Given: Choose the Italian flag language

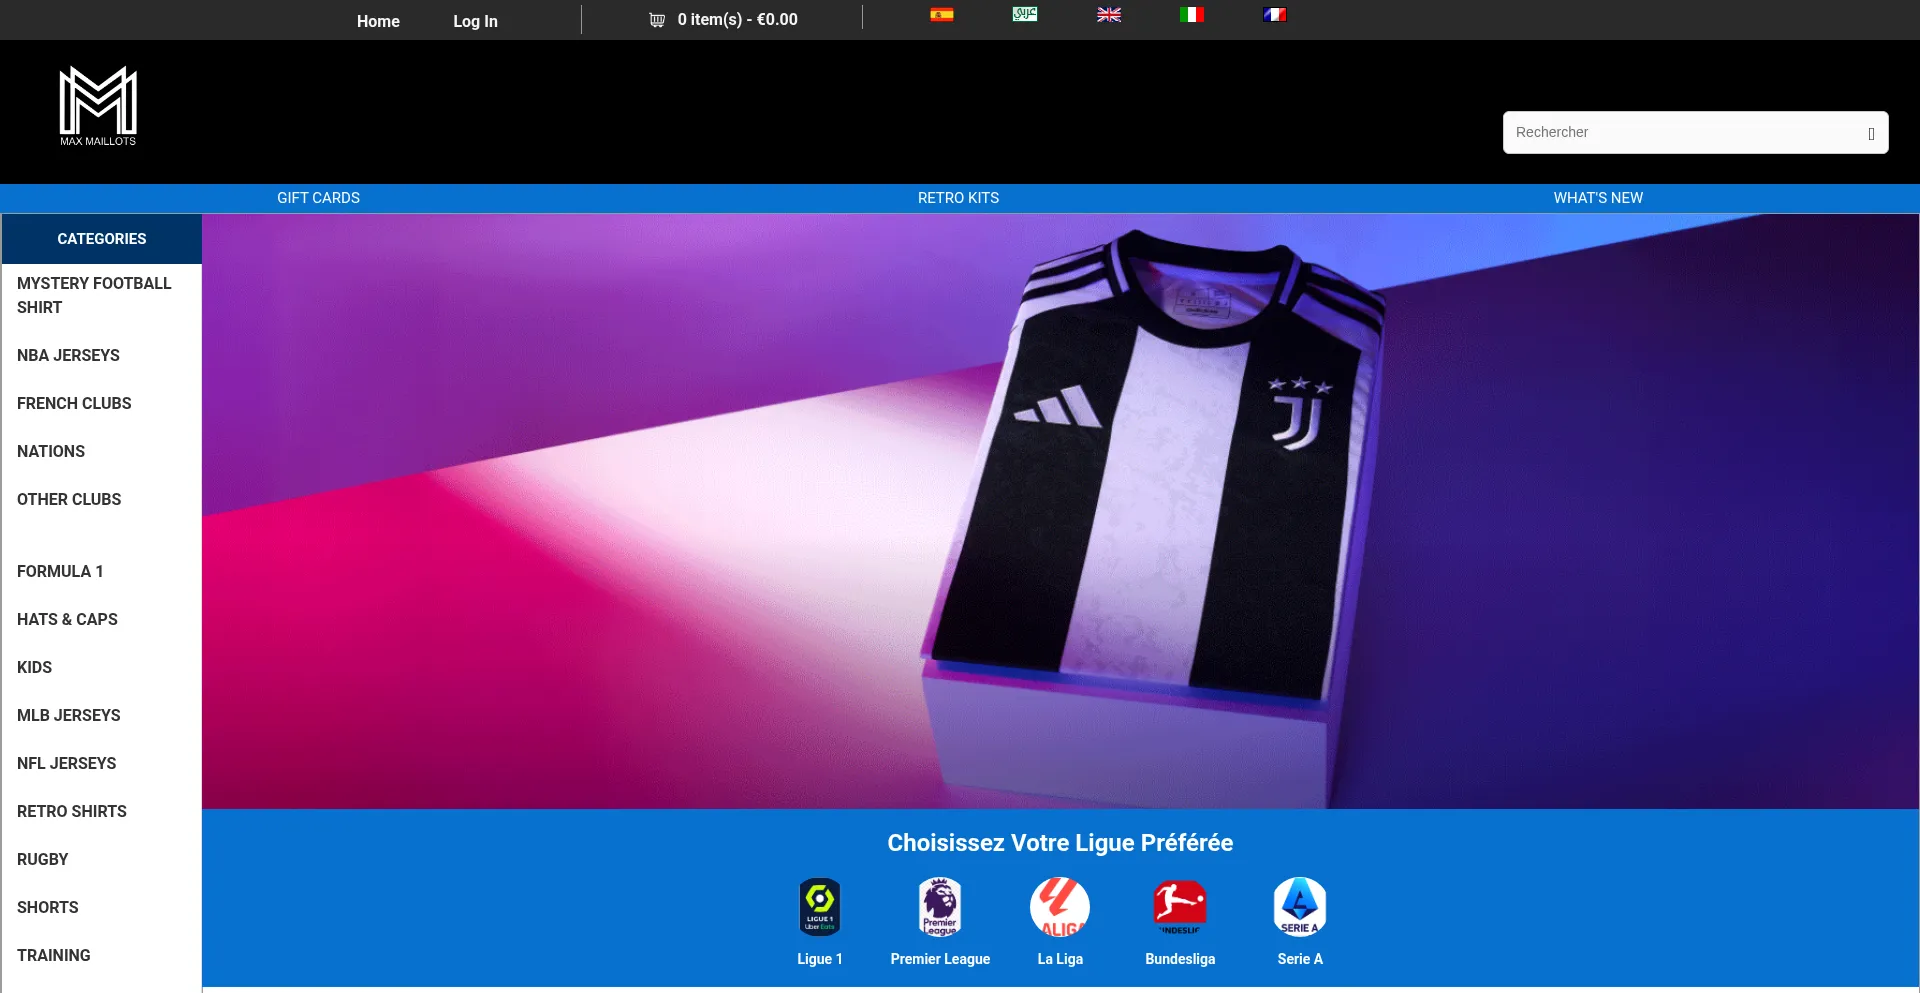Looking at the screenshot, I should click(x=1192, y=14).
